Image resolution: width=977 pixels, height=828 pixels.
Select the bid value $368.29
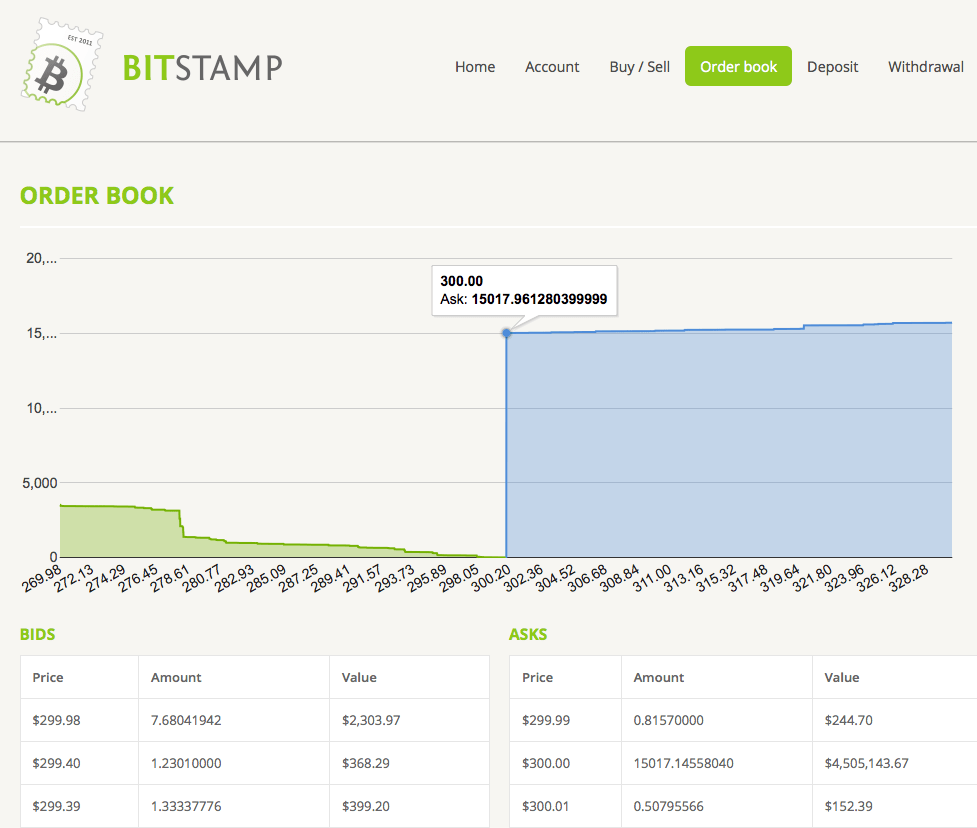tap(366, 763)
